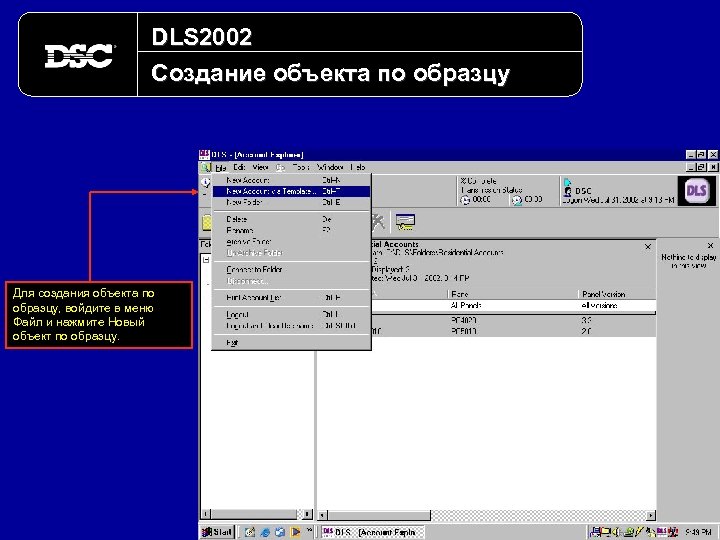Choose Delete from the File menu
This screenshot has width=720, height=540.
[x=291, y=219]
